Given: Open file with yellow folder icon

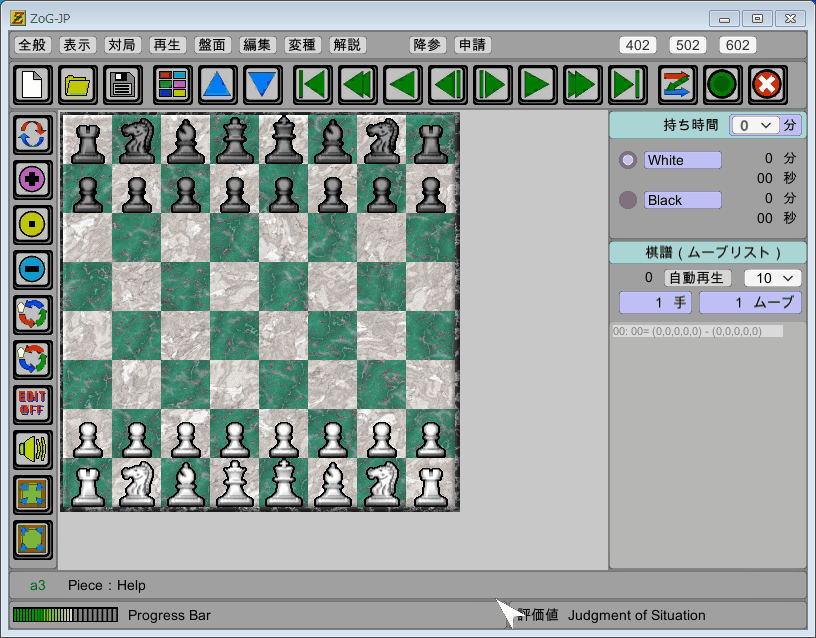Looking at the screenshot, I should pyautogui.click(x=78, y=84).
